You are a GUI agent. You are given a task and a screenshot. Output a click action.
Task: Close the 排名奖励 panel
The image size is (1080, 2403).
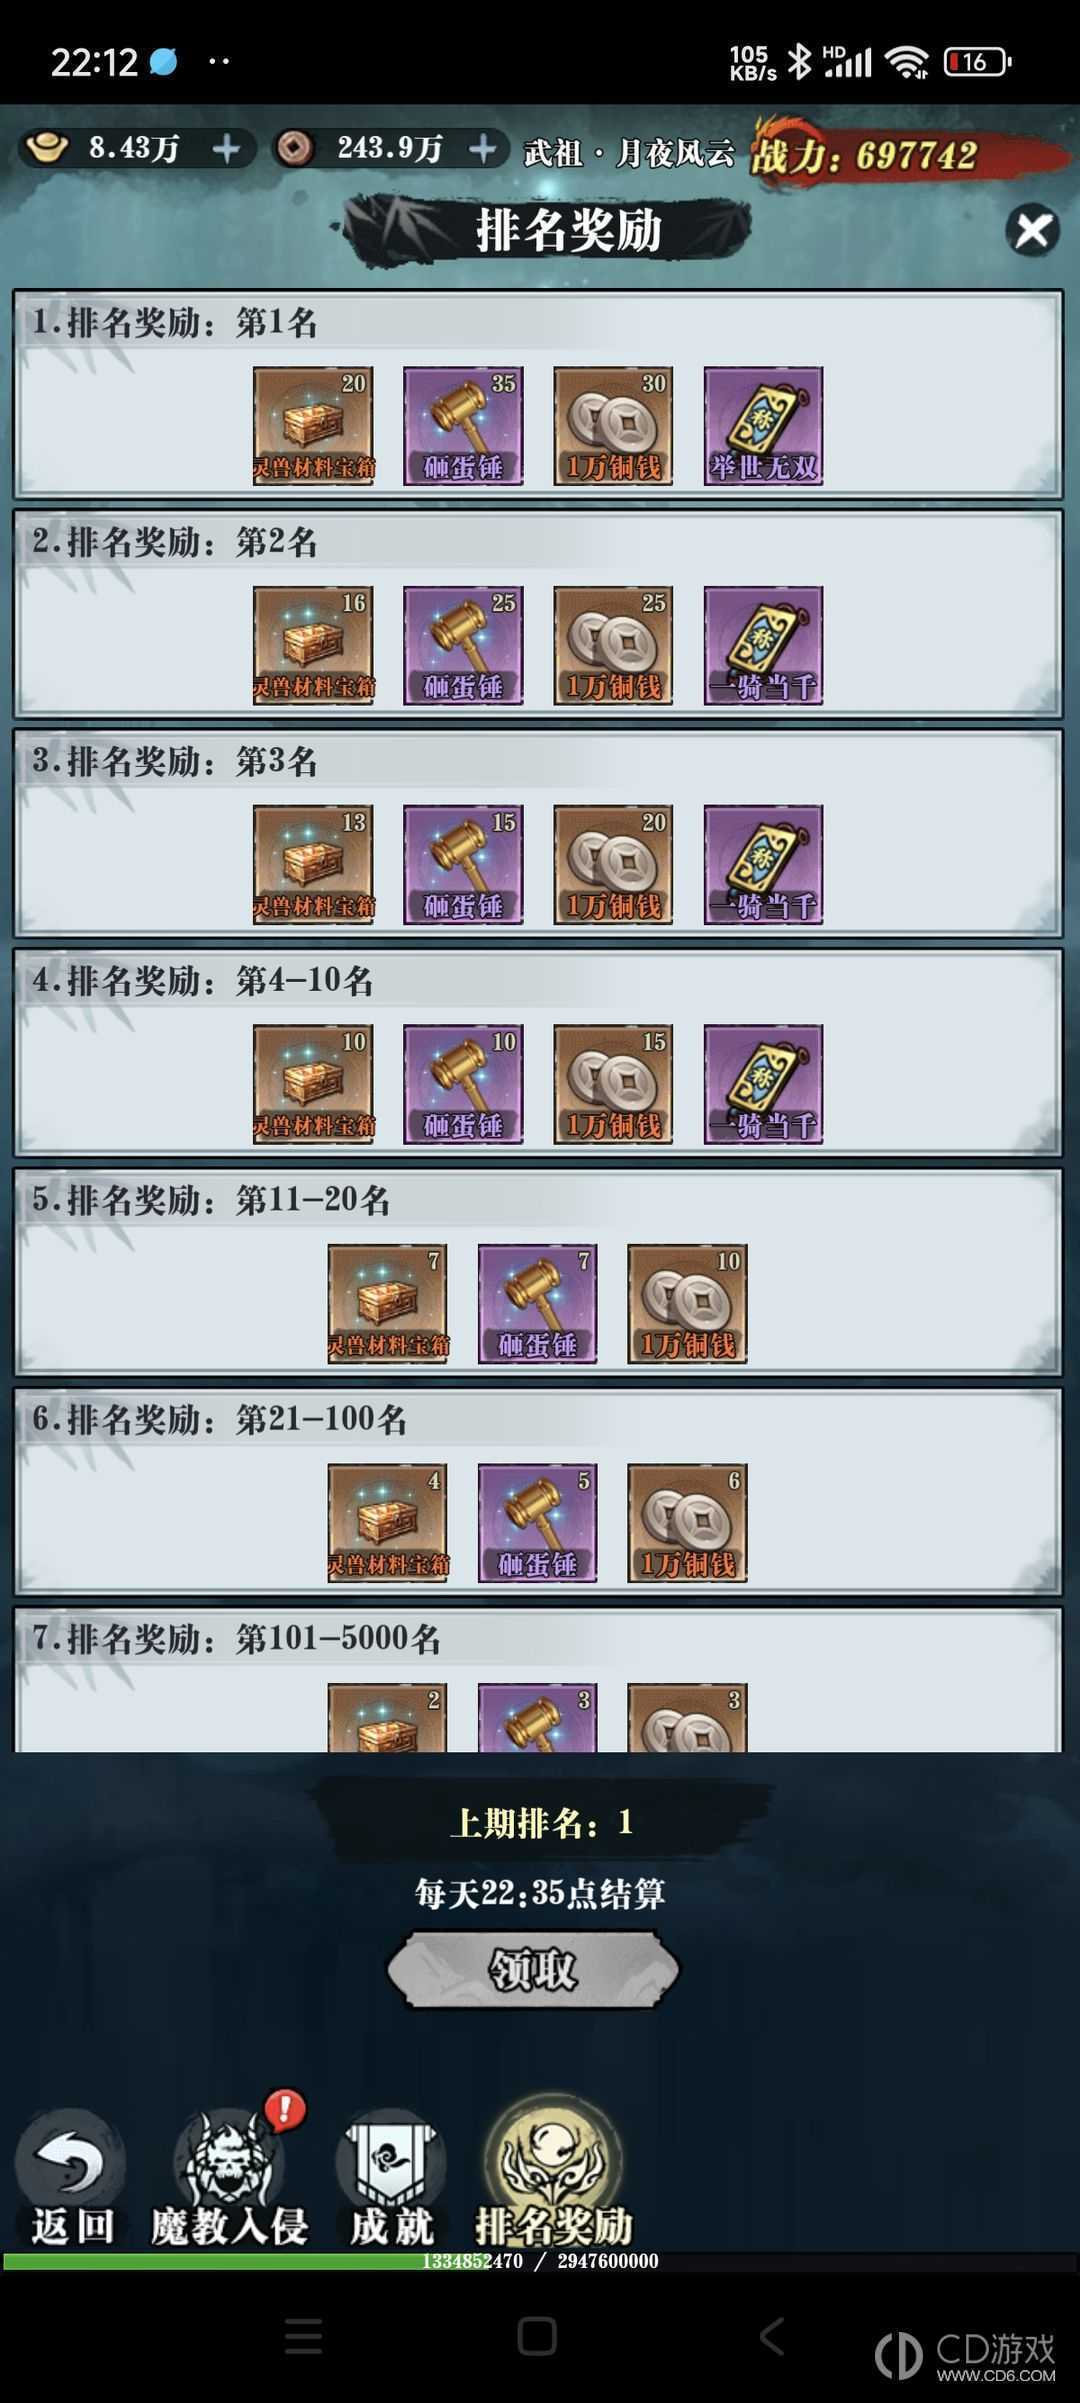pos(1032,231)
